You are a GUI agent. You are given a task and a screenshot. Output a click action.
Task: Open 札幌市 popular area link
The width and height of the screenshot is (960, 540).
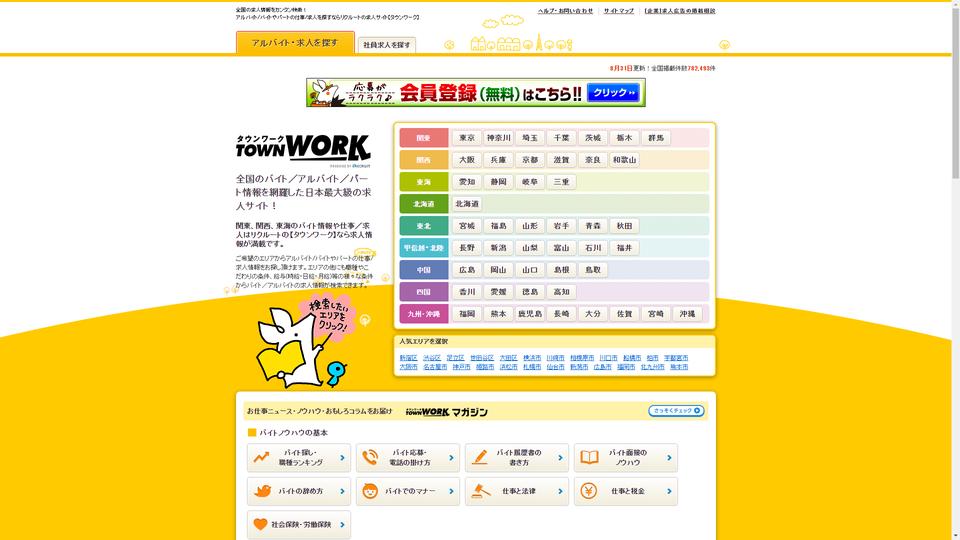click(x=532, y=367)
